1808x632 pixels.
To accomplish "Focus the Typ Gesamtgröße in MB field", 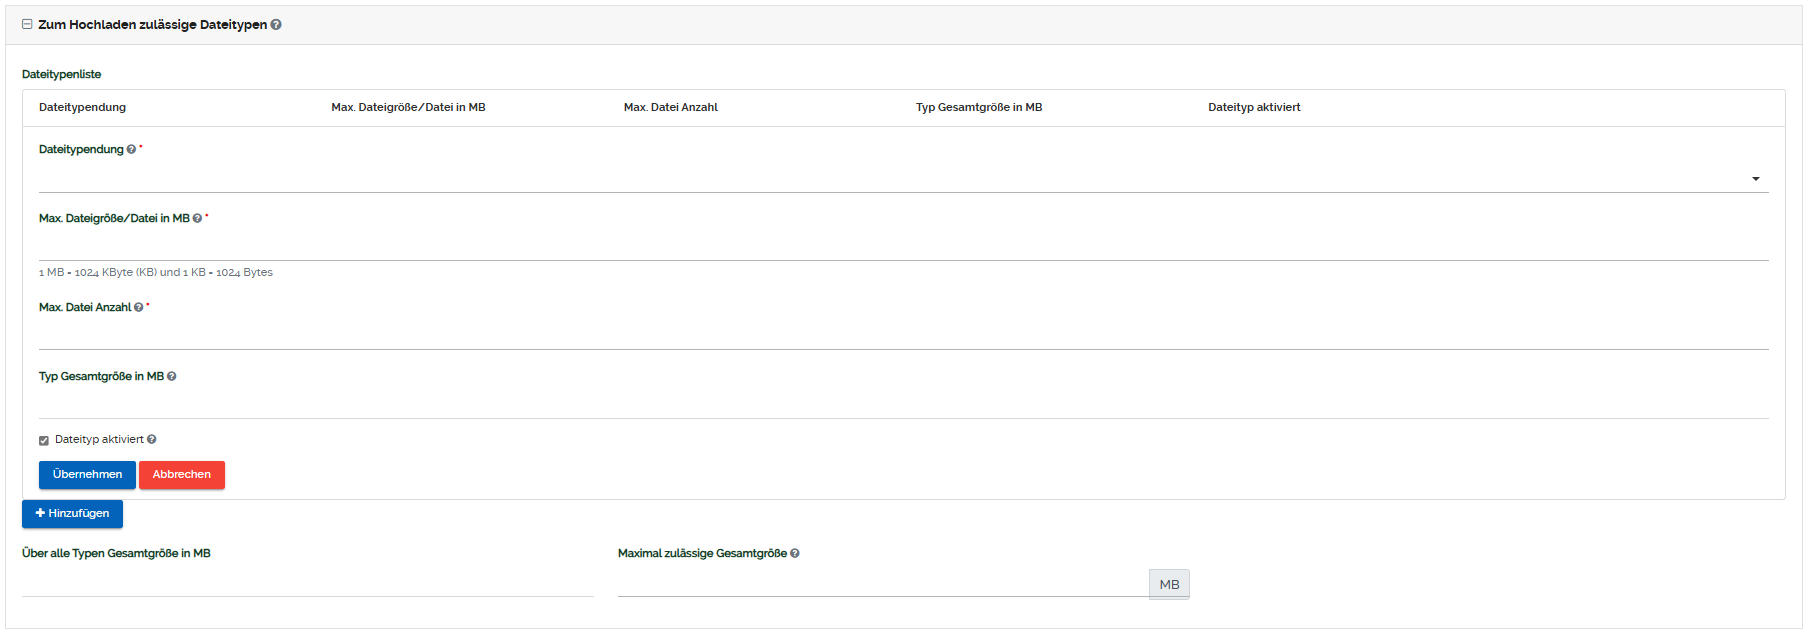I will [x=900, y=404].
